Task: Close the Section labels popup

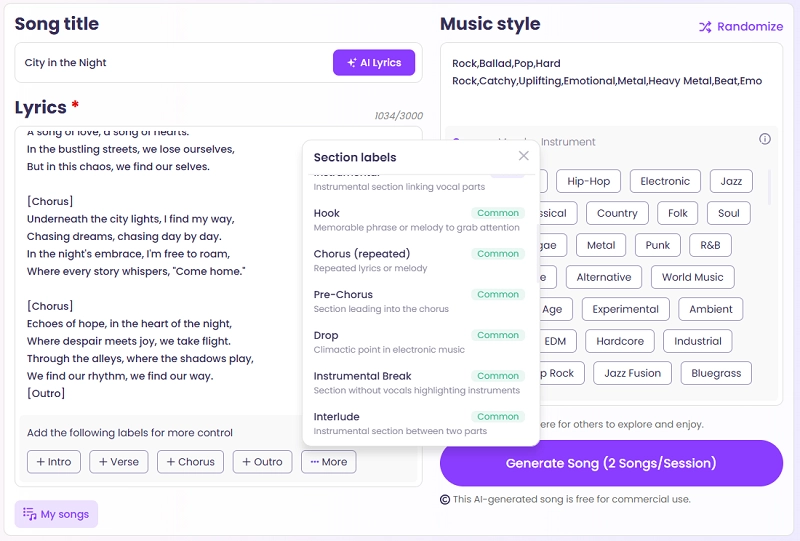Action: pyautogui.click(x=523, y=156)
